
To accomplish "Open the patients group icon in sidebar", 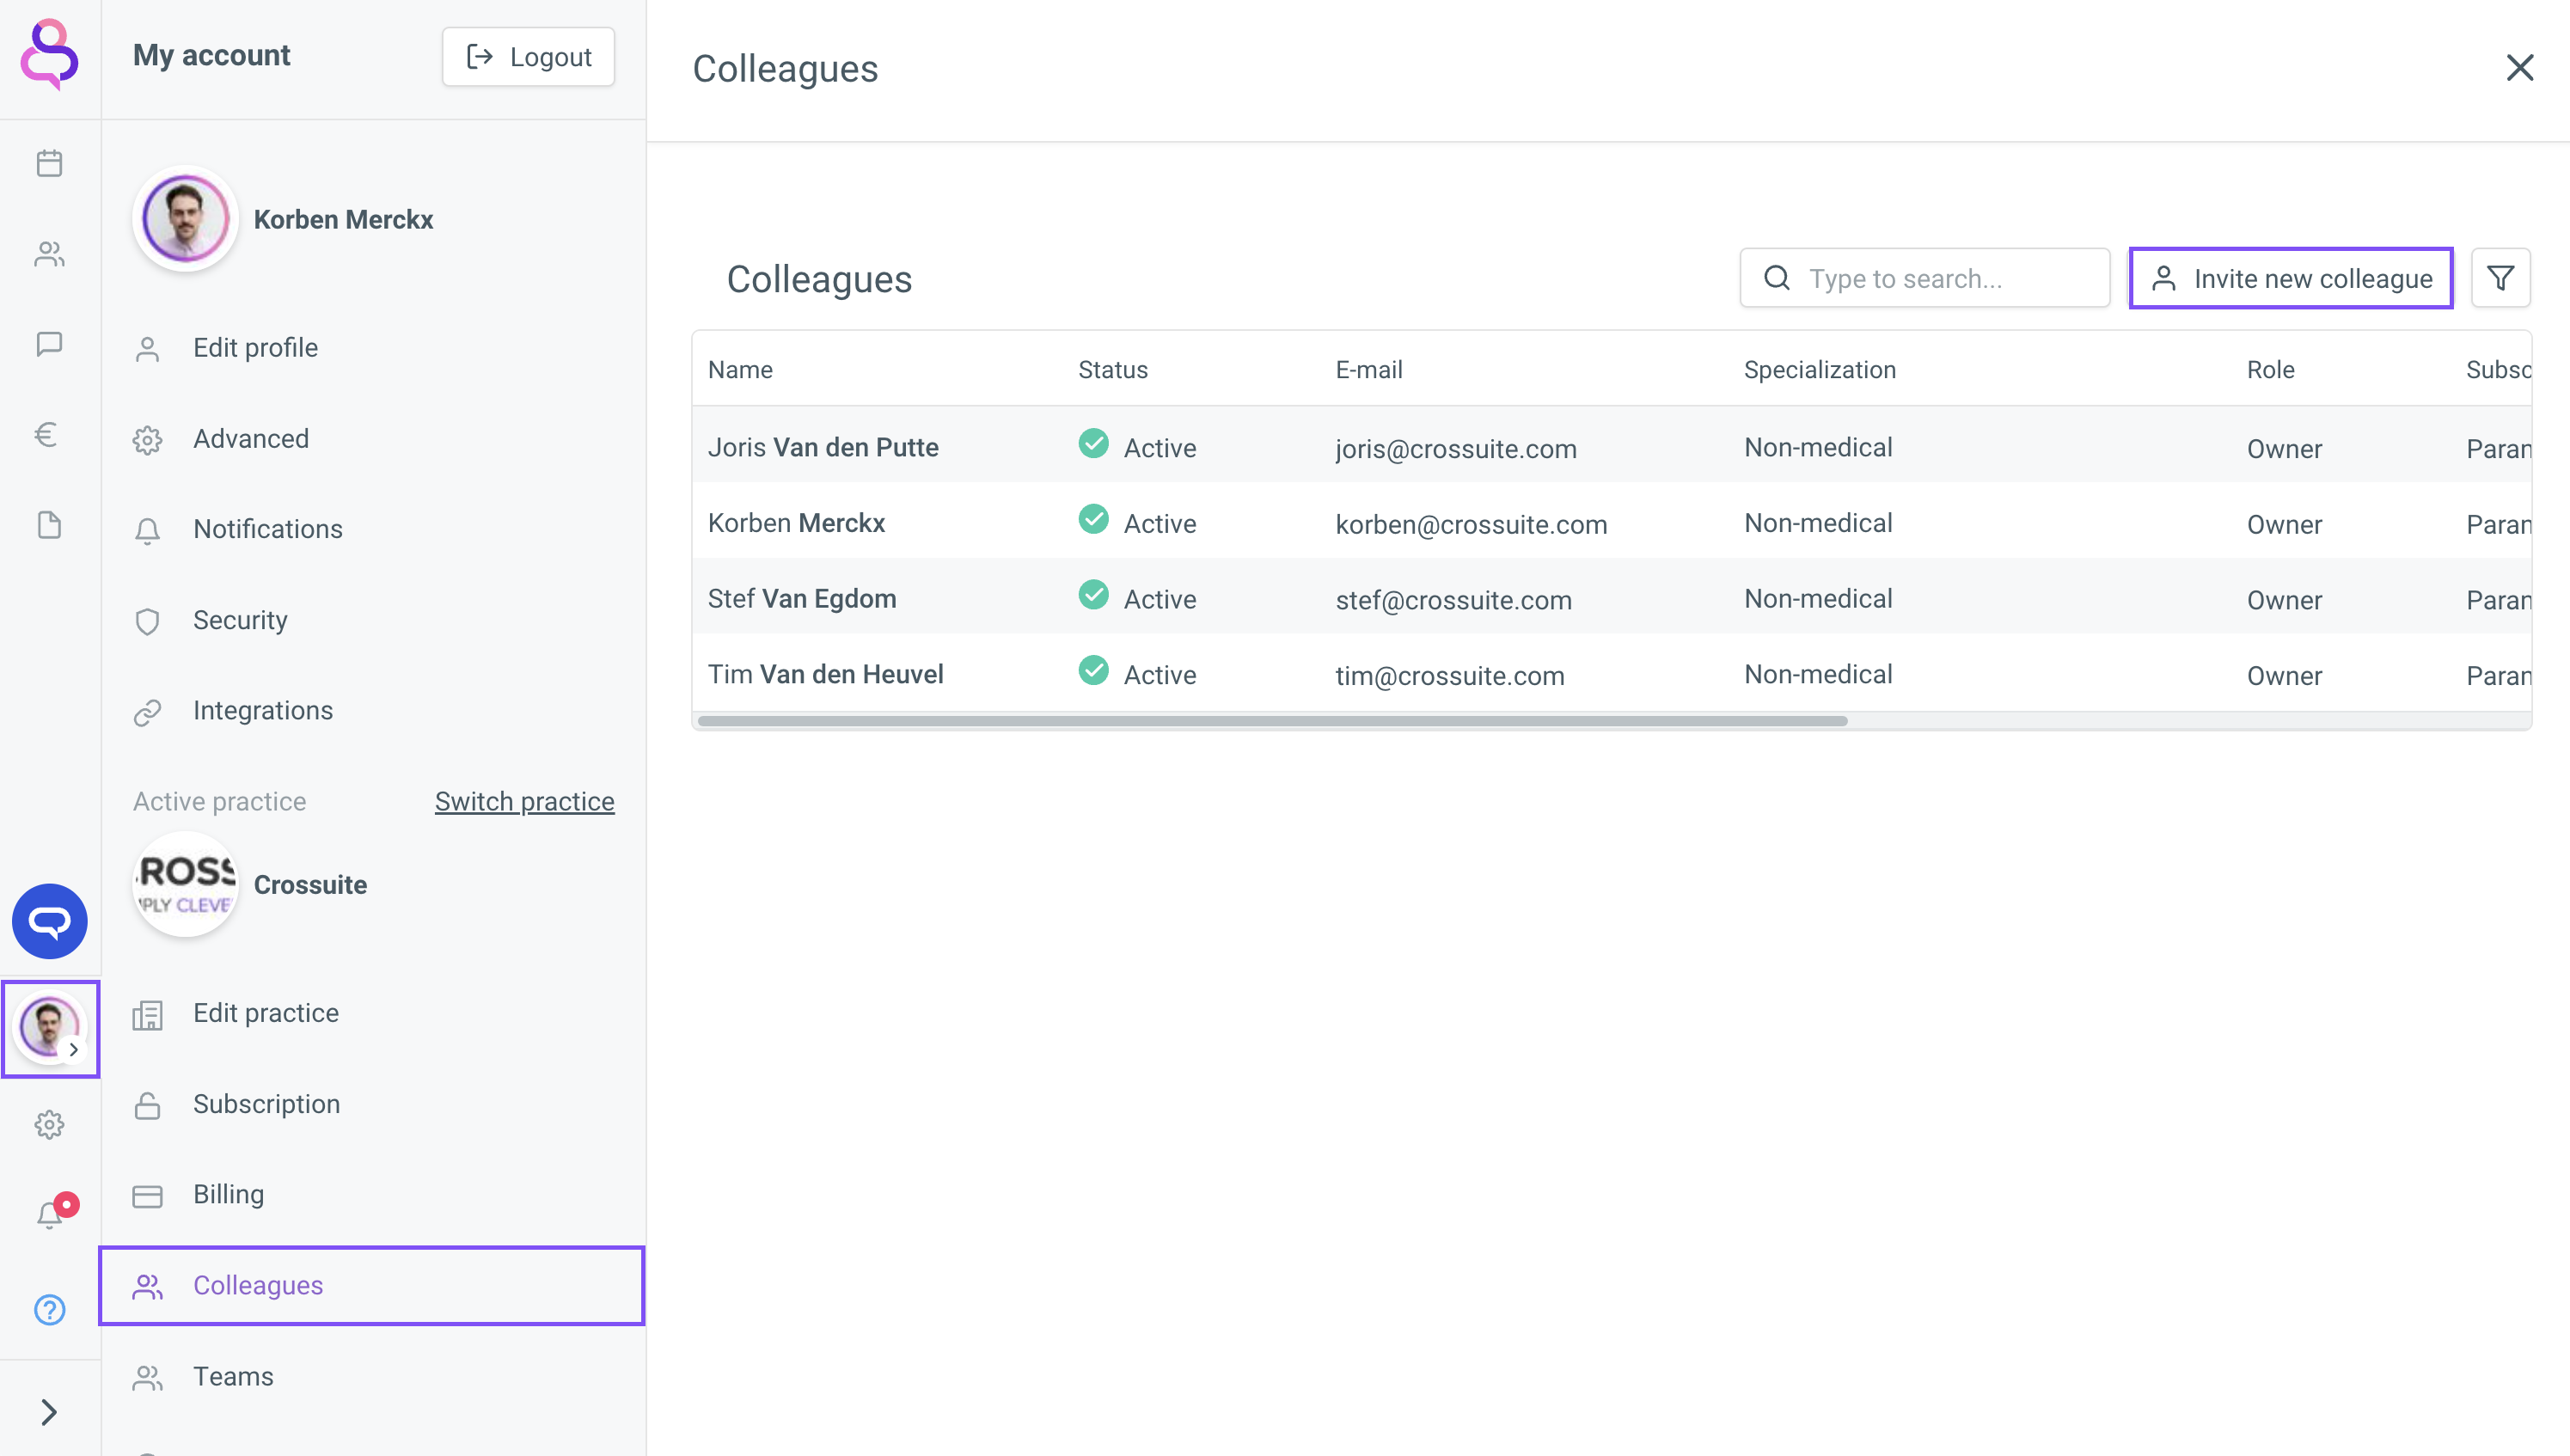I will point(49,254).
